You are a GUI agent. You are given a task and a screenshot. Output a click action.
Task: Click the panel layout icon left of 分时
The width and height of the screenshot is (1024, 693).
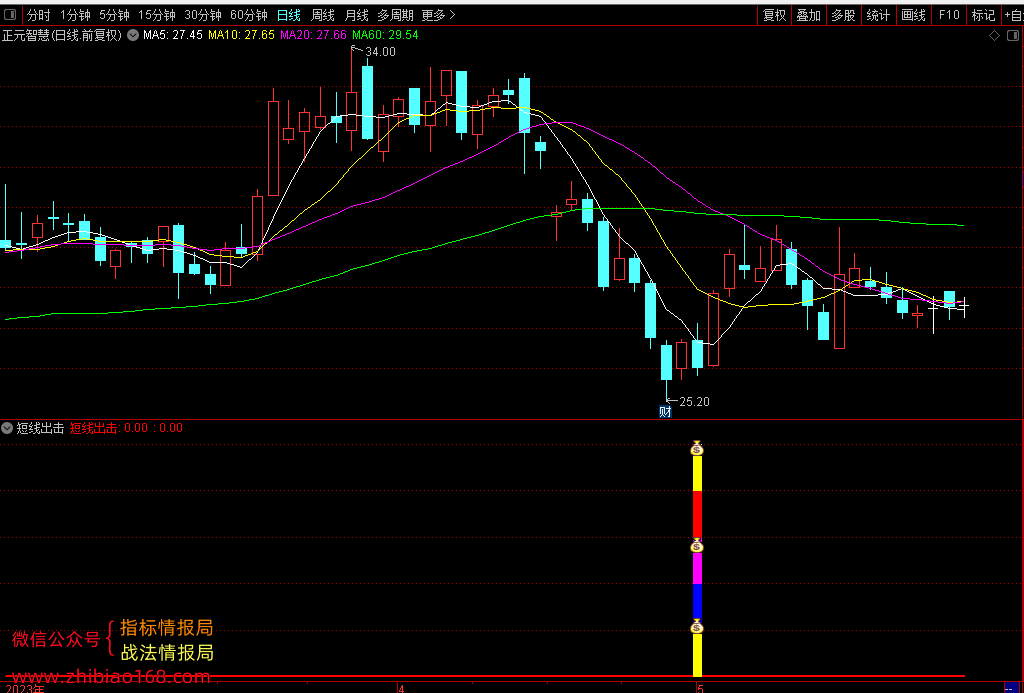pyautogui.click(x=11, y=15)
